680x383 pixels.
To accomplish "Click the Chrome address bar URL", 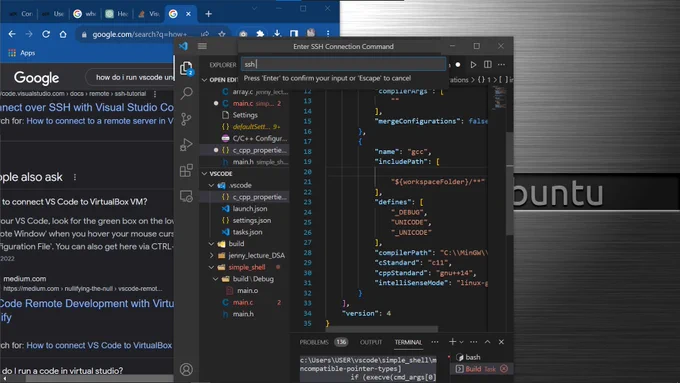I will (140, 34).
